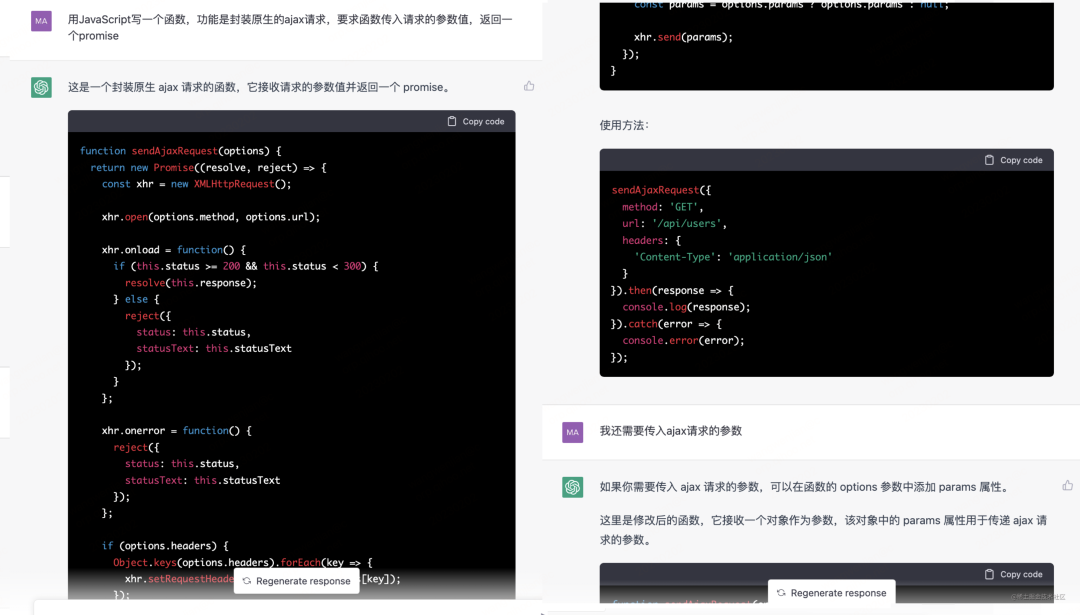Click 'xhr.onload = function() {' line
Image resolution: width=1080 pixels, height=615 pixels.
click(x=174, y=250)
